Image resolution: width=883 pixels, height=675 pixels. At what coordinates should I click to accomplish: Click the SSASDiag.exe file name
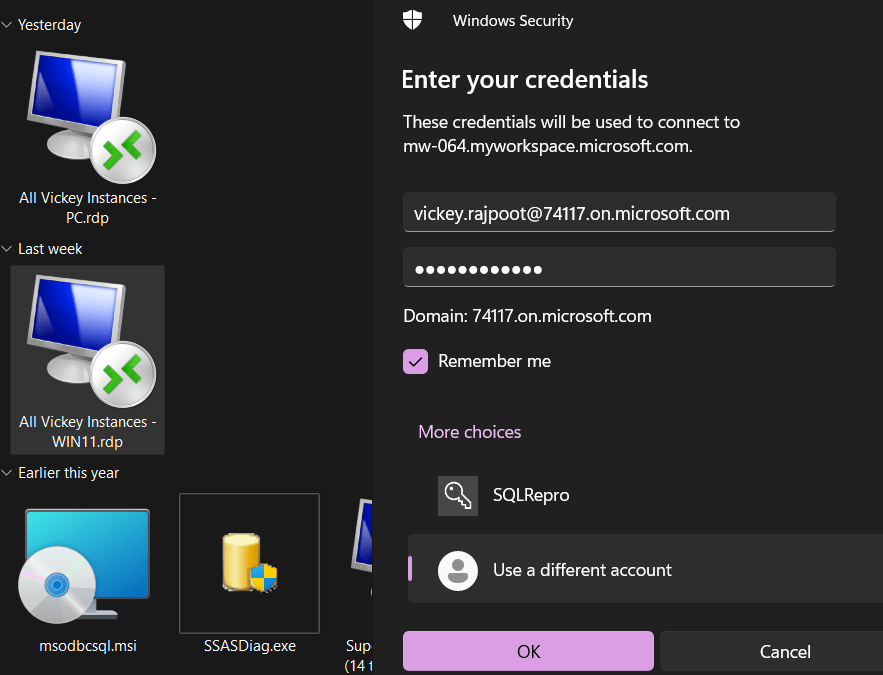pyautogui.click(x=249, y=646)
